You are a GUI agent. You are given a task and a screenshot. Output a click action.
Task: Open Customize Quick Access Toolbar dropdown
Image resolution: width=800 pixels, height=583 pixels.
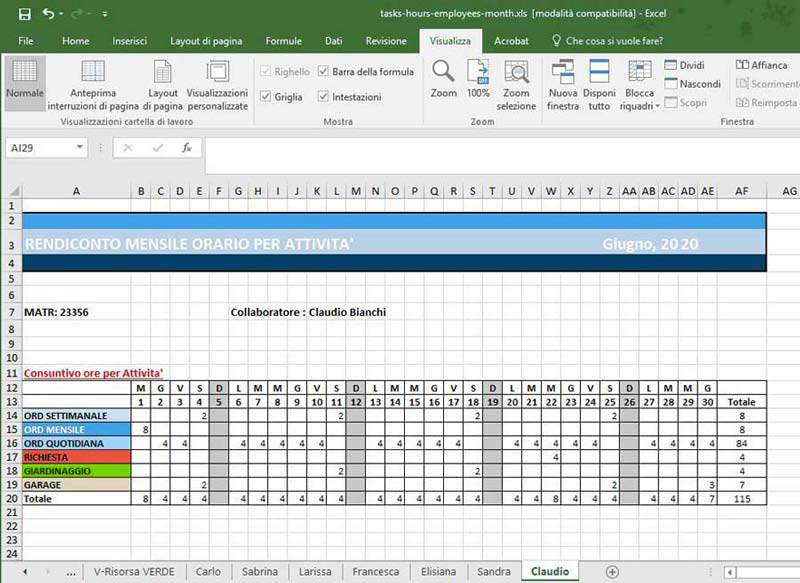point(105,14)
